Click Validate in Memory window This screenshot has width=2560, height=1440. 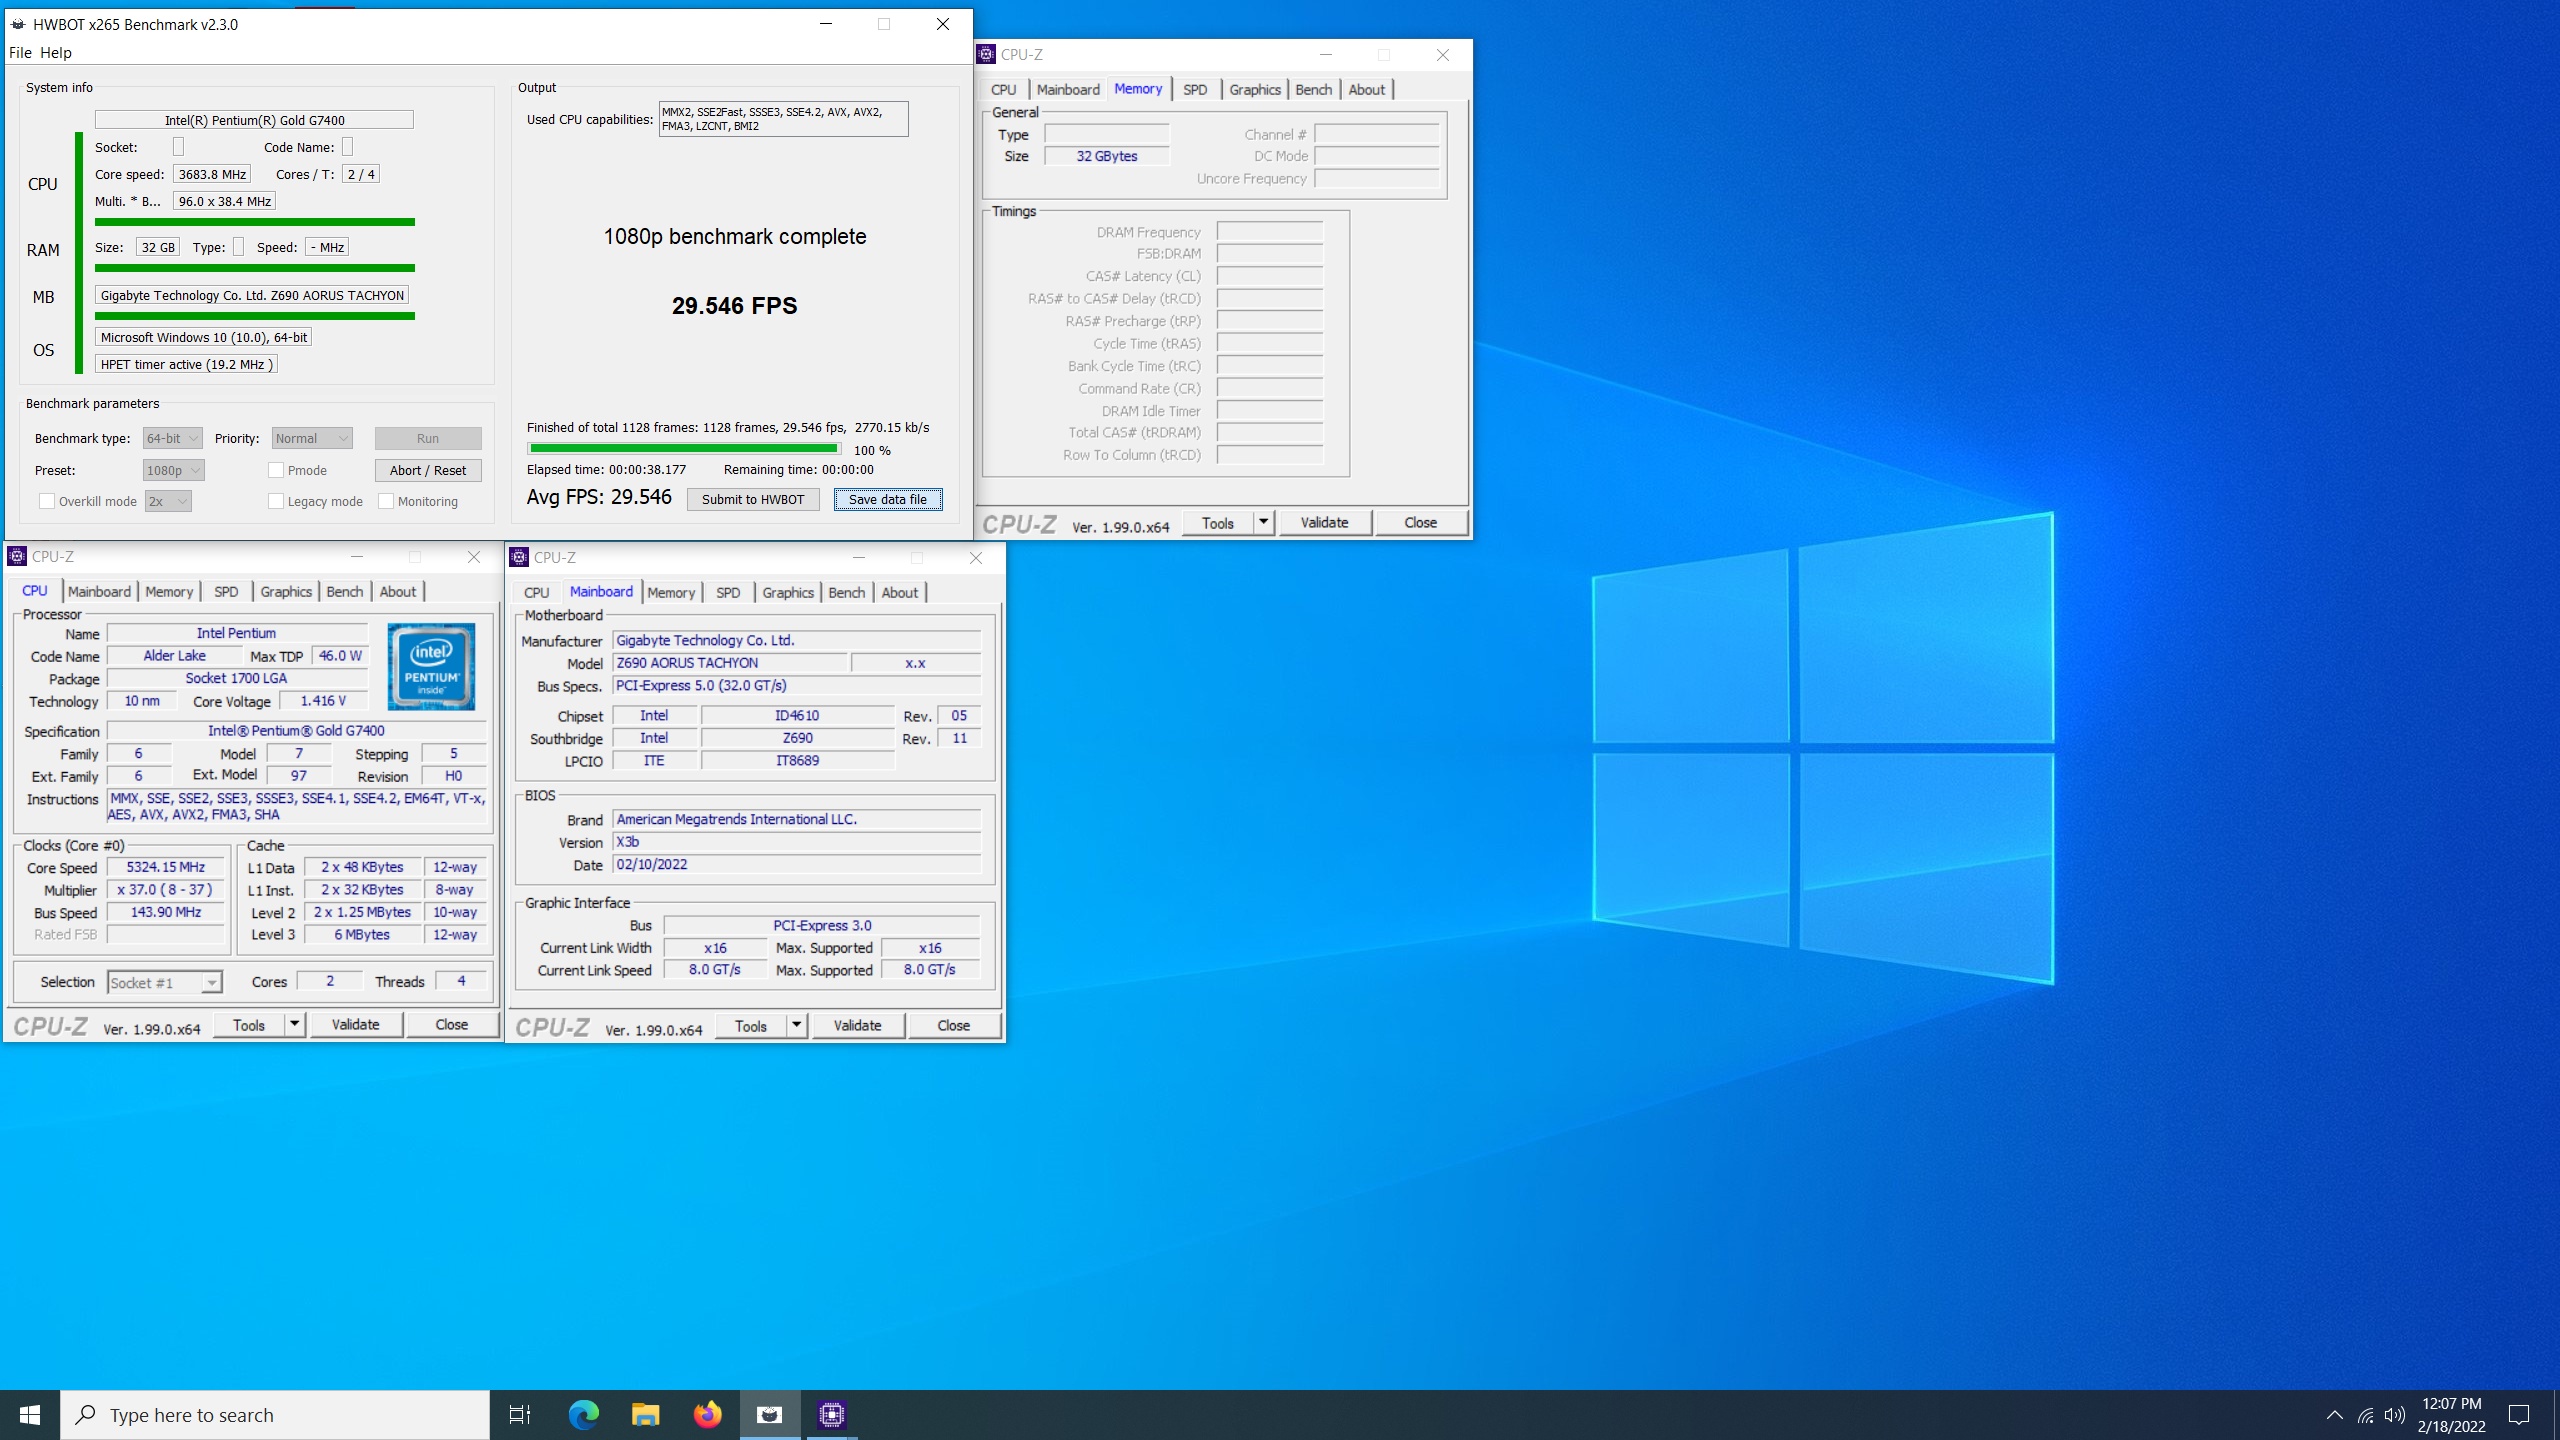pos(1324,522)
